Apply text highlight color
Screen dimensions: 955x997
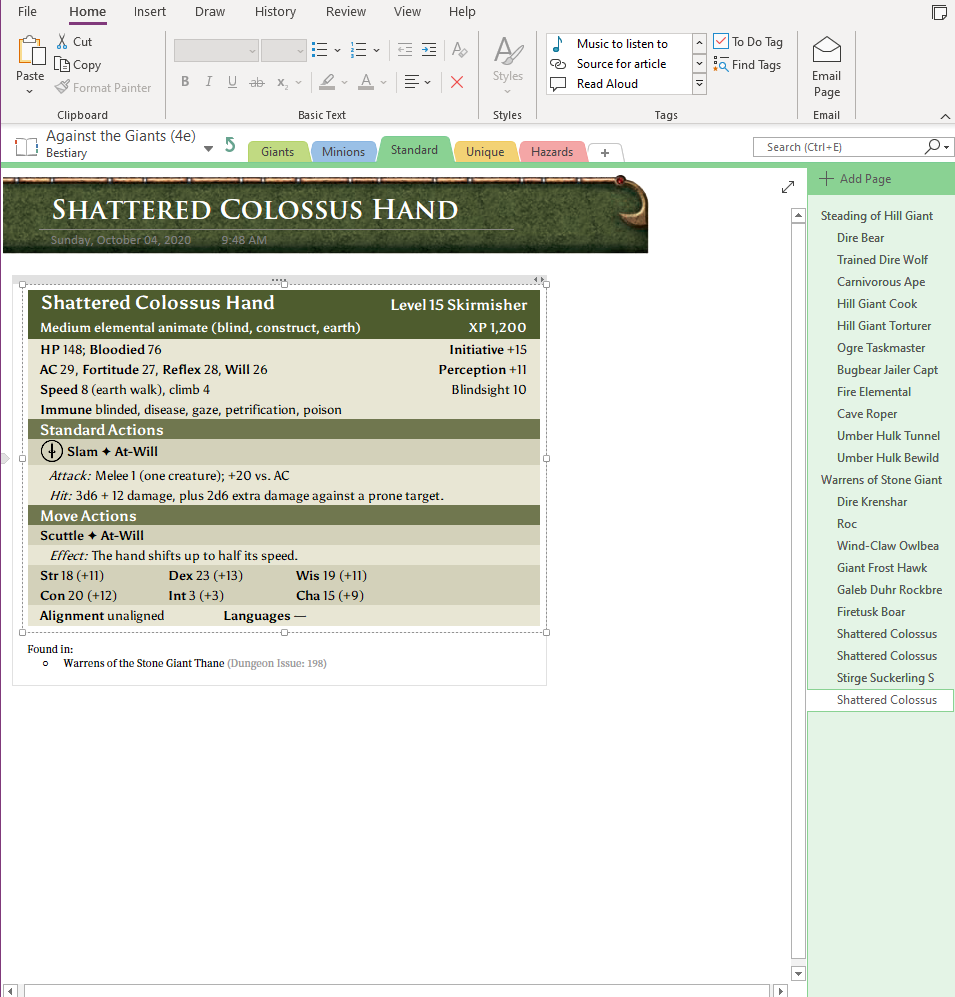(327, 82)
